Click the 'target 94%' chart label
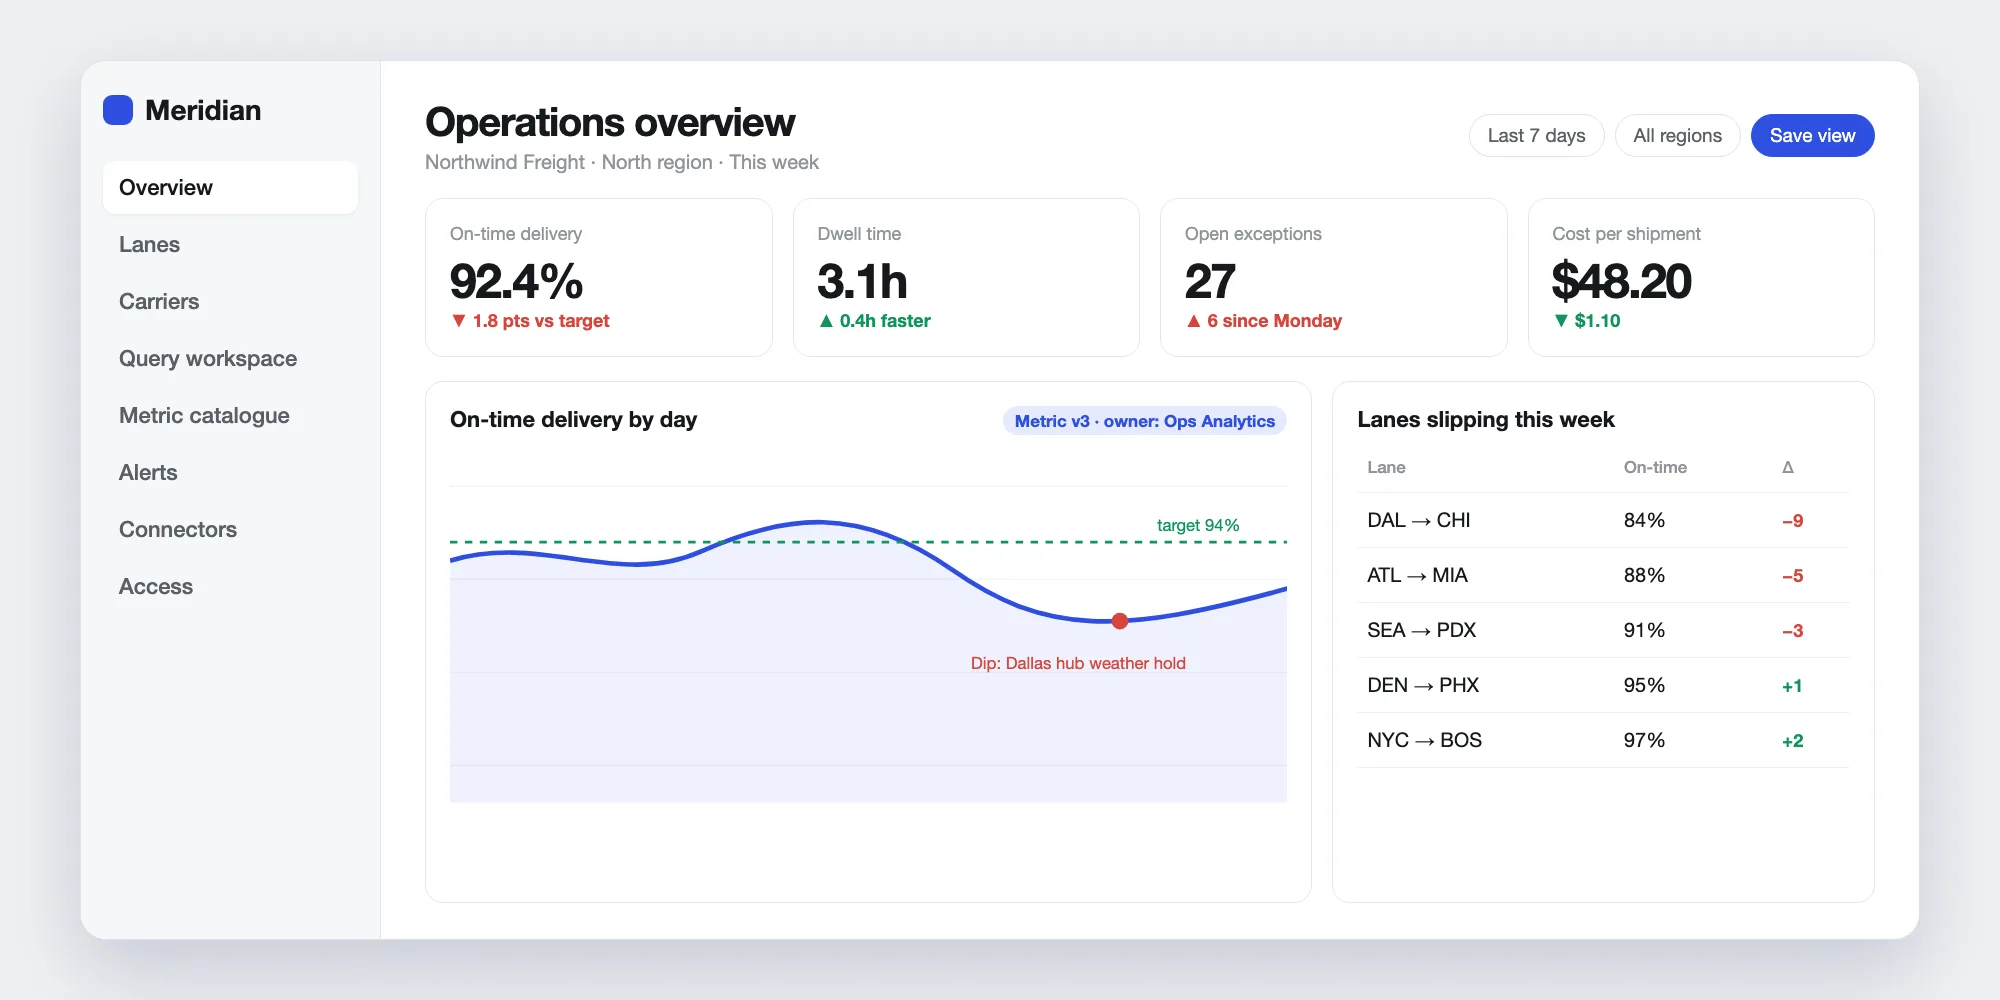 [1198, 525]
